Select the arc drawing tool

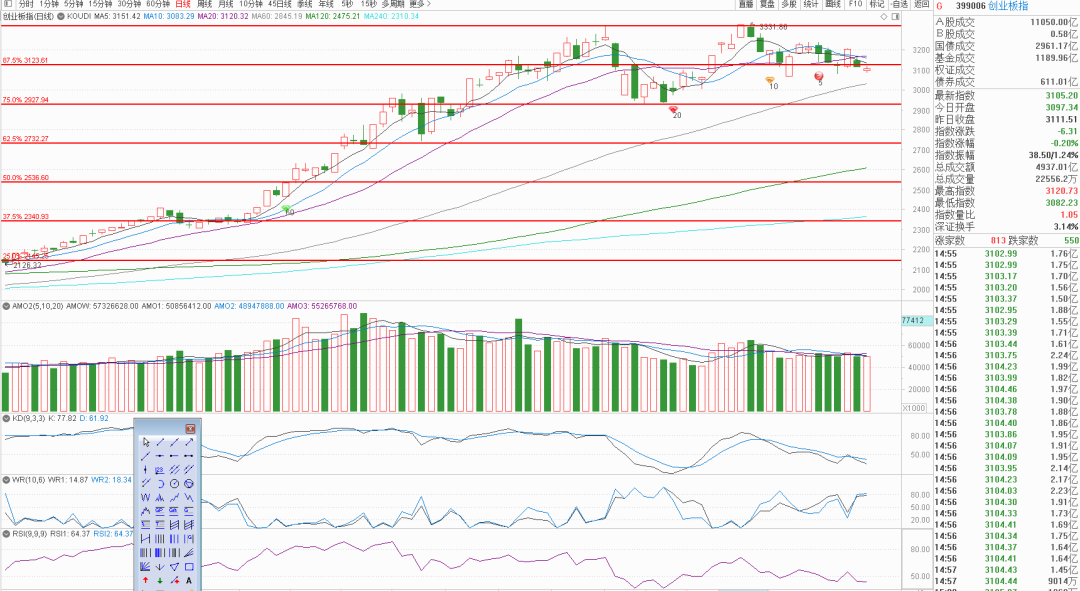coord(160,483)
